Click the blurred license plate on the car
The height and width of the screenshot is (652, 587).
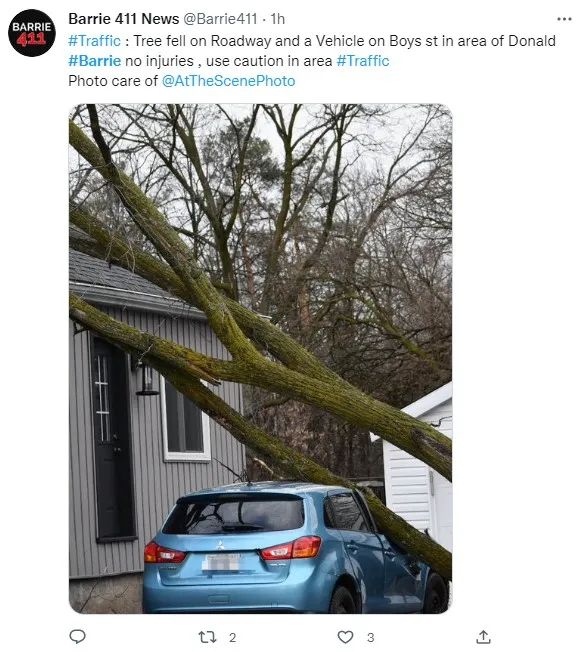pyautogui.click(x=223, y=562)
